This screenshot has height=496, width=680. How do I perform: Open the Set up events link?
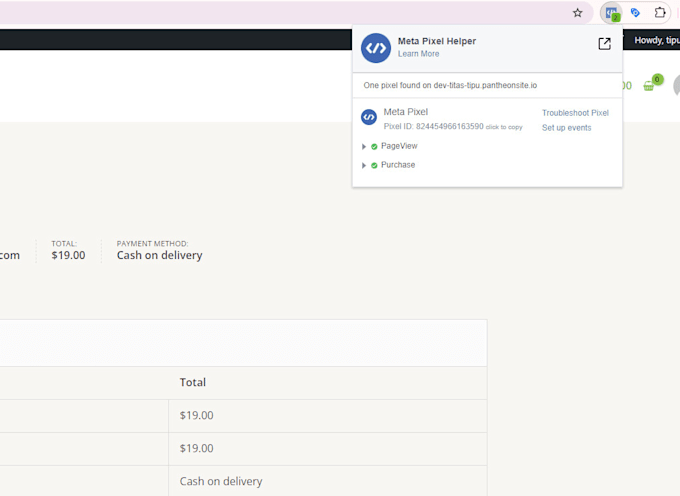point(566,128)
